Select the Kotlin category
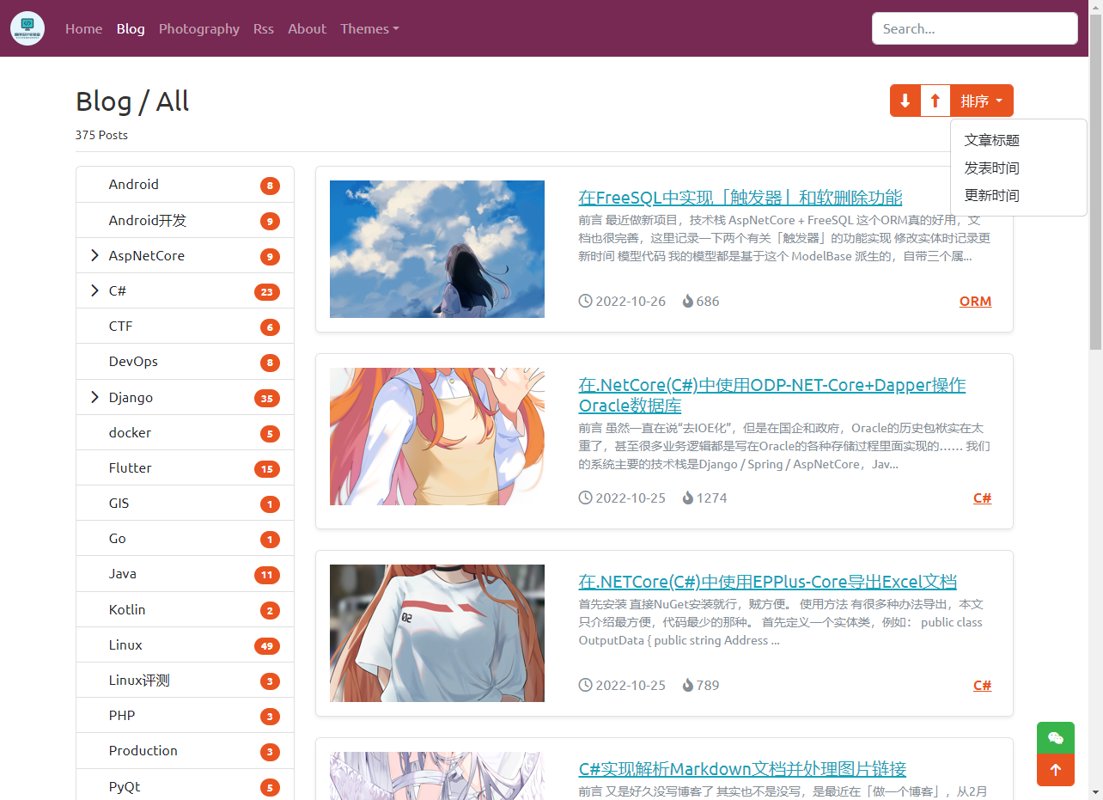This screenshot has height=800, width=1103. (185, 609)
